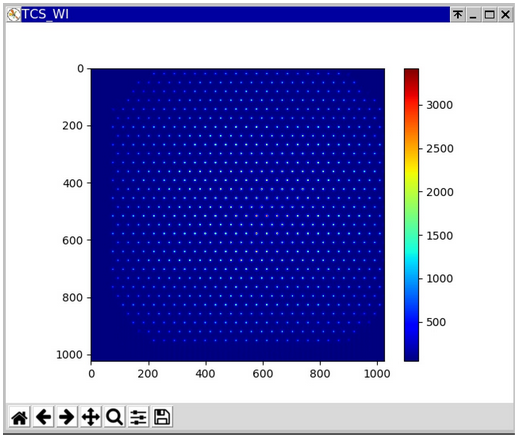517x437 pixels.
Task: Click the TCS_WI window app icon
Action: coord(14,15)
